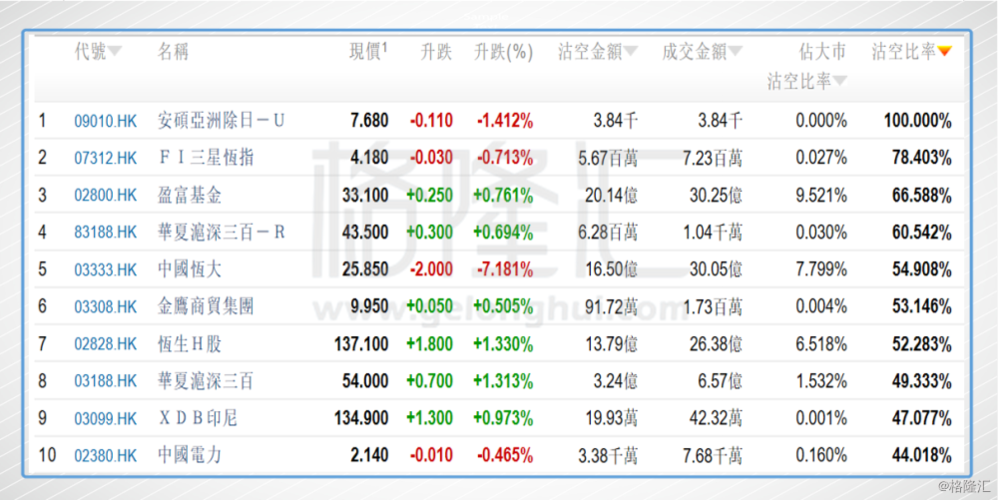998x500 pixels.
Task: Click the 升跌(%) column header
Action: pos(503,52)
